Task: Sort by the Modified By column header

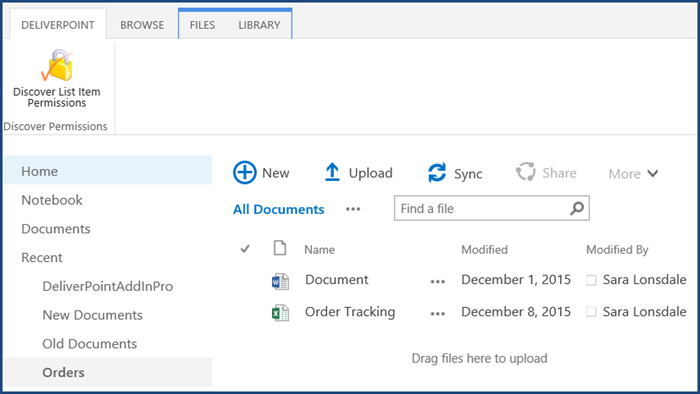Action: pyautogui.click(x=617, y=250)
